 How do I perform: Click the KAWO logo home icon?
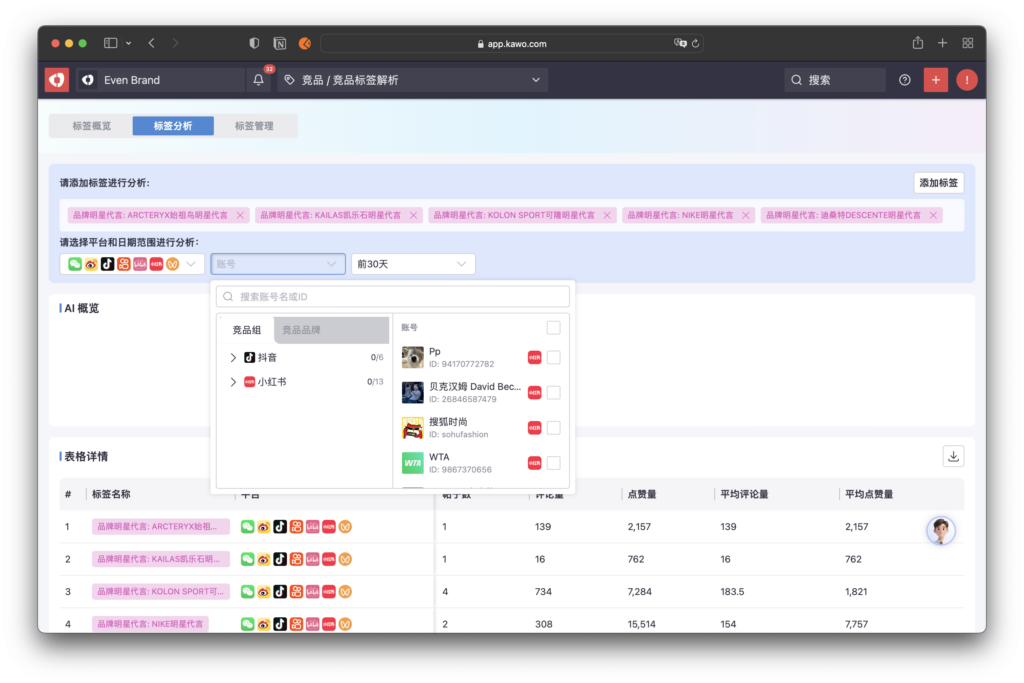(x=57, y=80)
